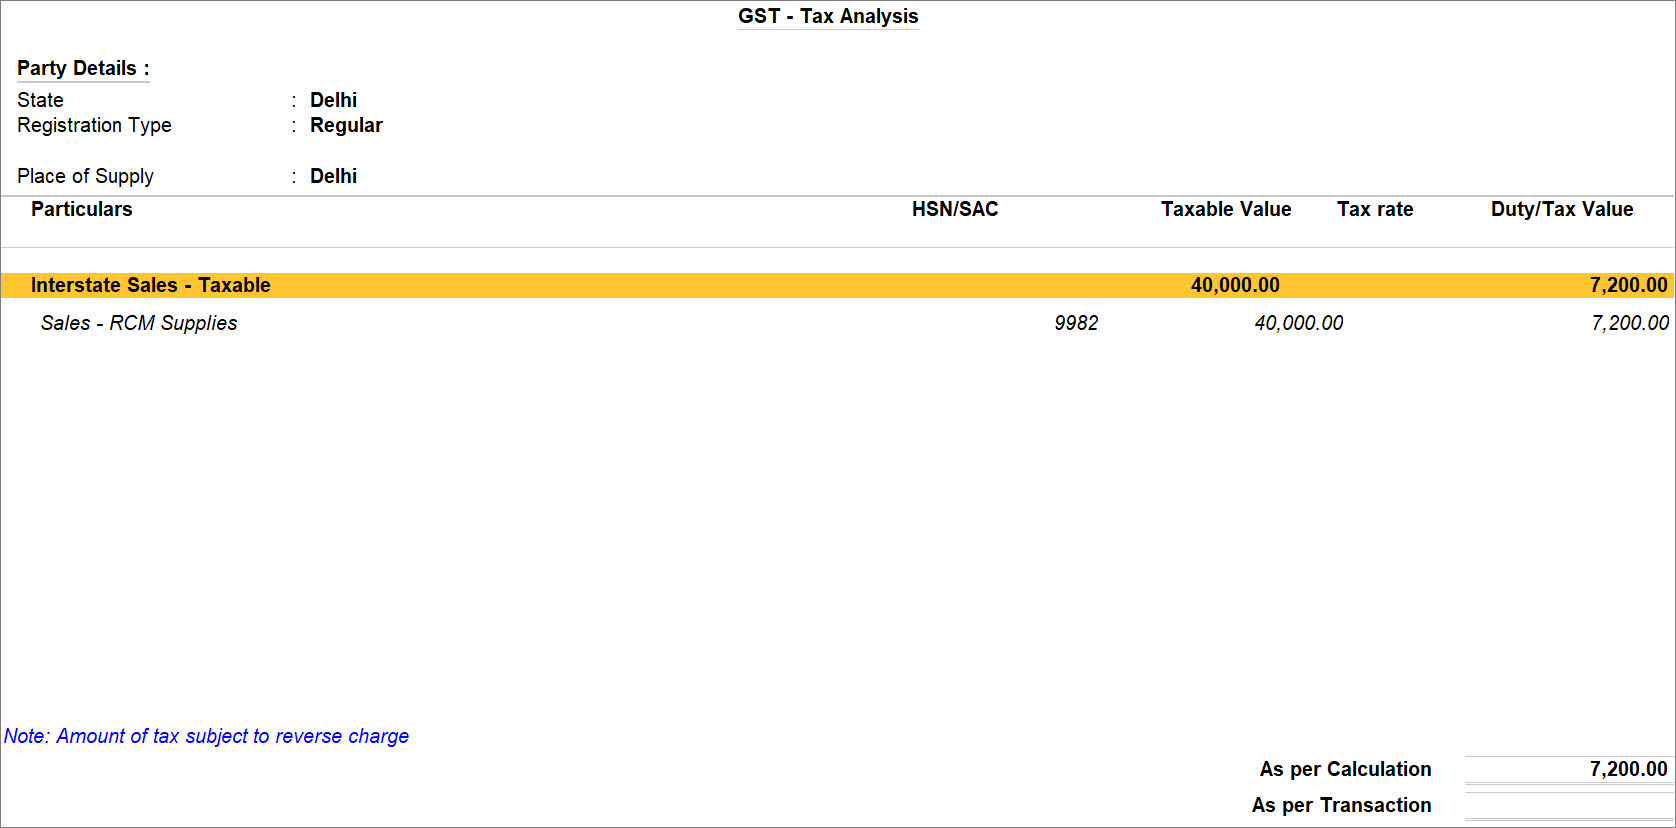Click the HSN/SAC column header

(955, 209)
